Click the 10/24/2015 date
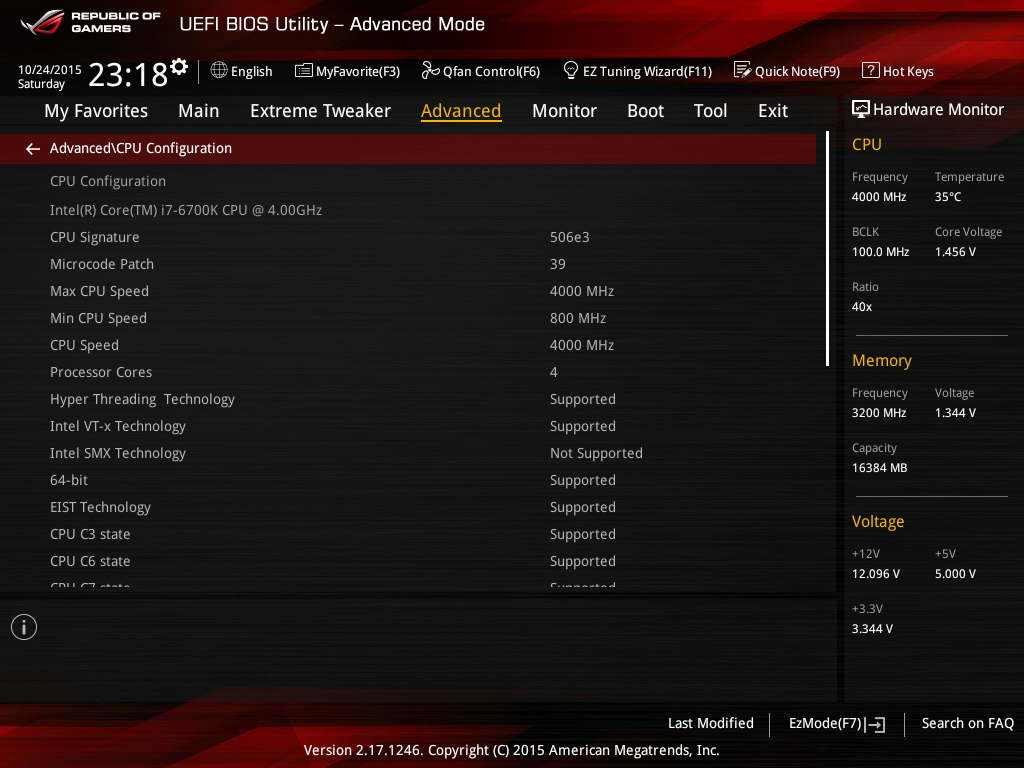 coord(50,69)
